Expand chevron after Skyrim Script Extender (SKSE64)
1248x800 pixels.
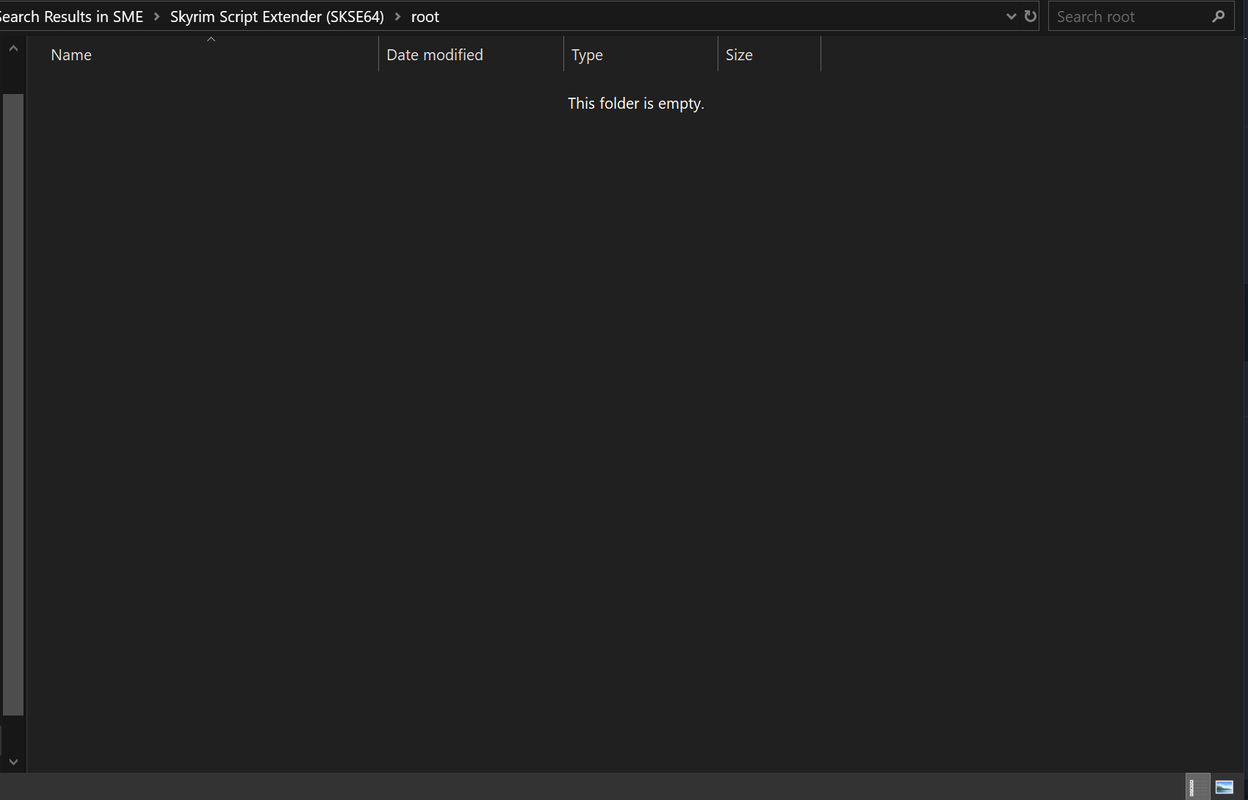coord(398,16)
